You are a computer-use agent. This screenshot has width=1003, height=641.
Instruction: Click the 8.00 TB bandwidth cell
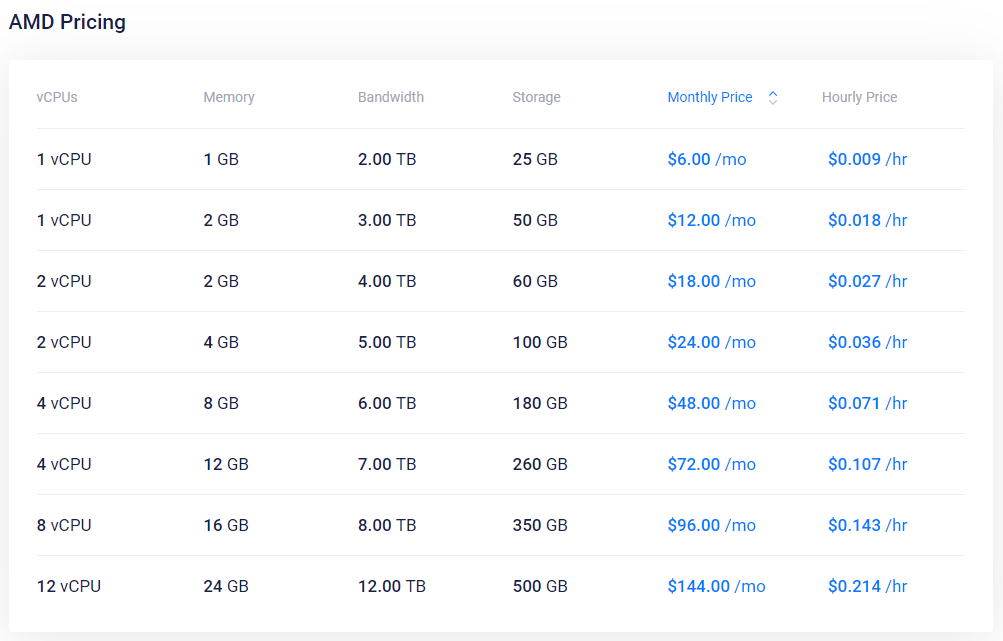click(x=387, y=525)
